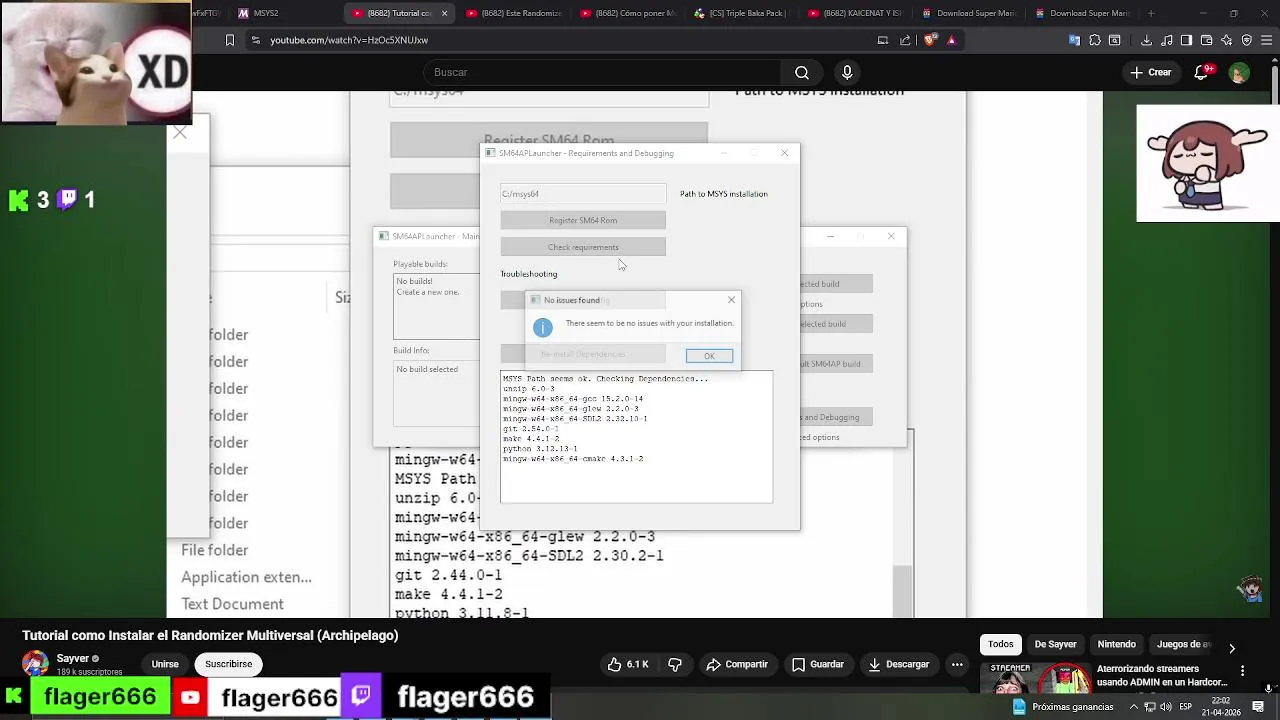This screenshot has width=1280, height=720.
Task: Click the ESP language indicator
Action: coord(1185,706)
